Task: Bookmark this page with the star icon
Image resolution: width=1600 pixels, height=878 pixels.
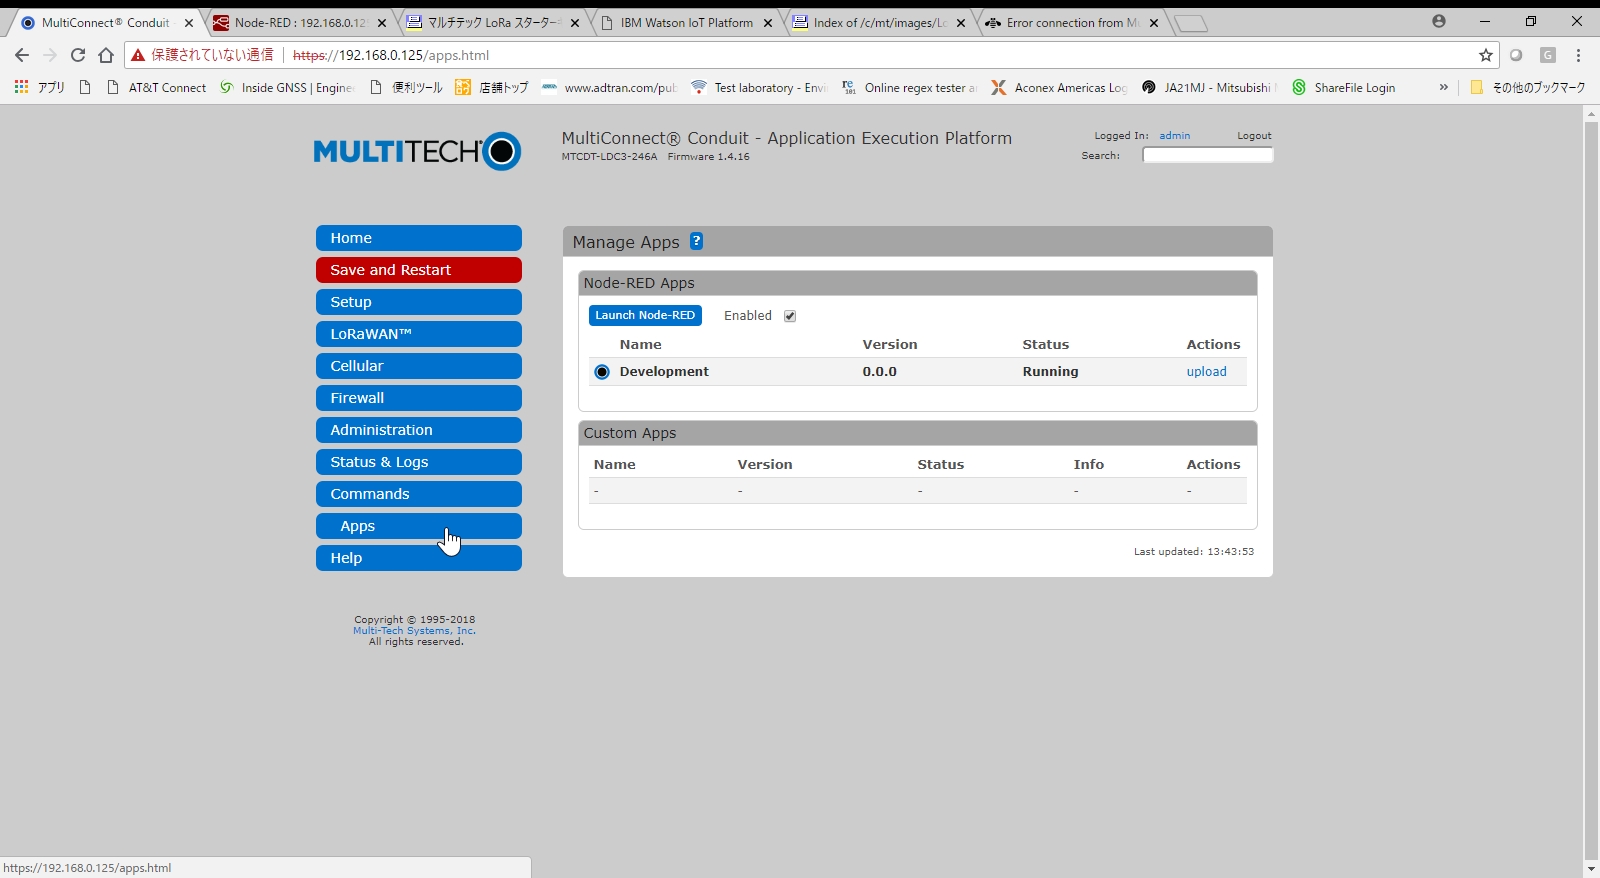Action: tap(1486, 55)
